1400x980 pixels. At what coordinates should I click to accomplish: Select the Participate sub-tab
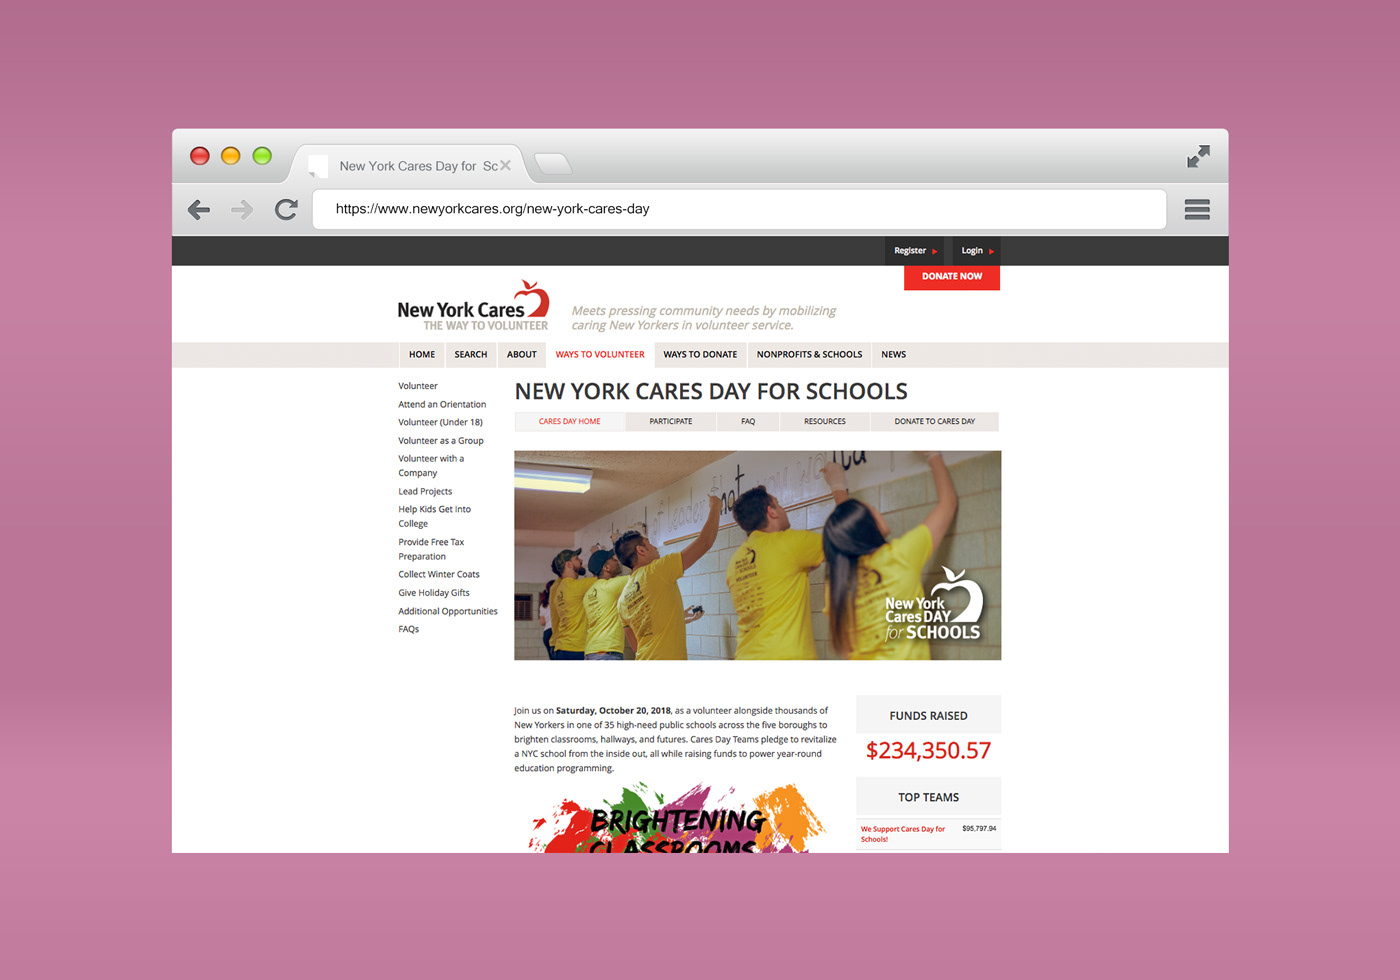click(x=671, y=422)
